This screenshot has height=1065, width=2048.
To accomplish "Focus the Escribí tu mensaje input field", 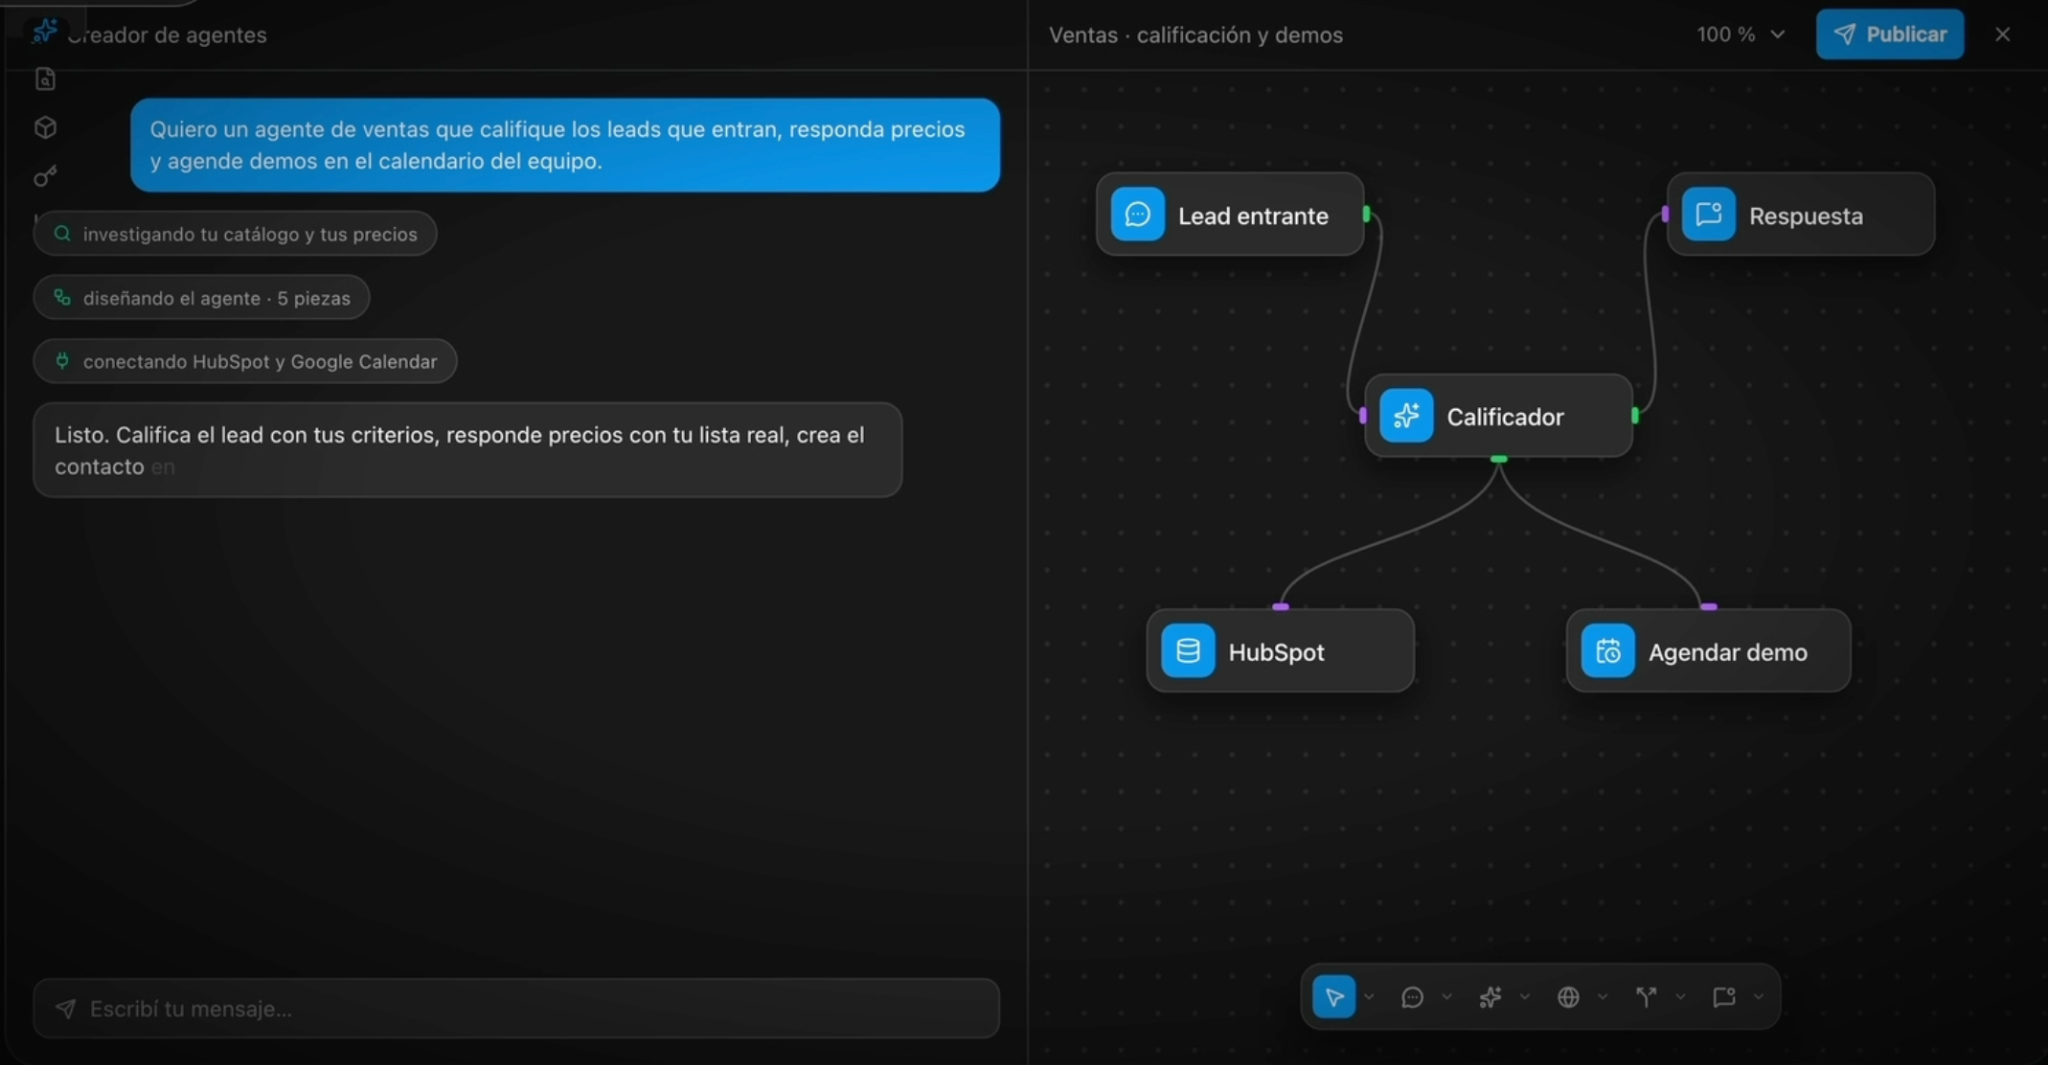I will (x=516, y=1008).
